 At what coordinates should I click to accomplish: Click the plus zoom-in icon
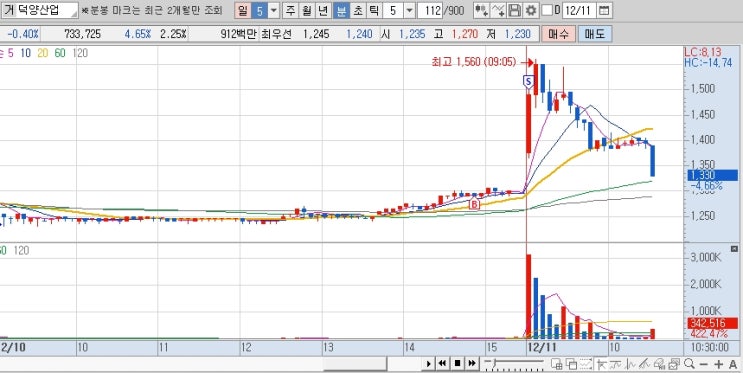click(x=718, y=364)
